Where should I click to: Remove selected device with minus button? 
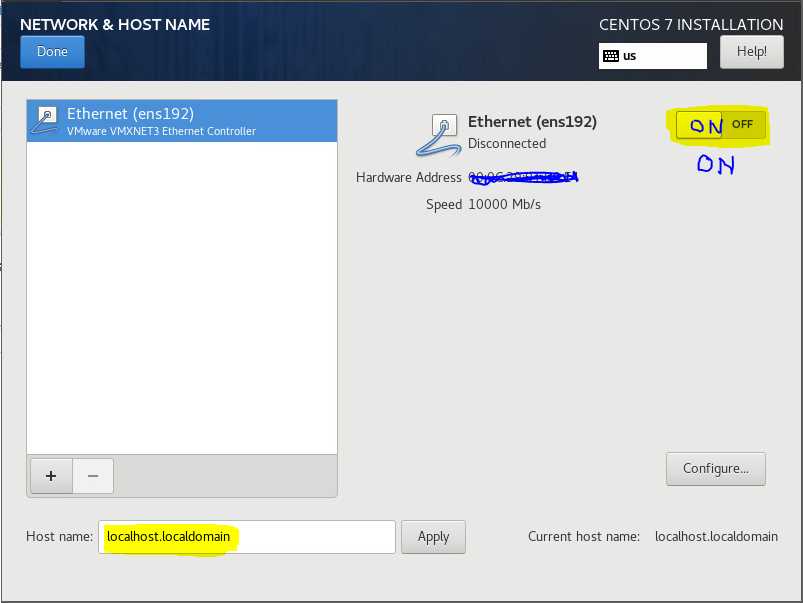pos(93,476)
